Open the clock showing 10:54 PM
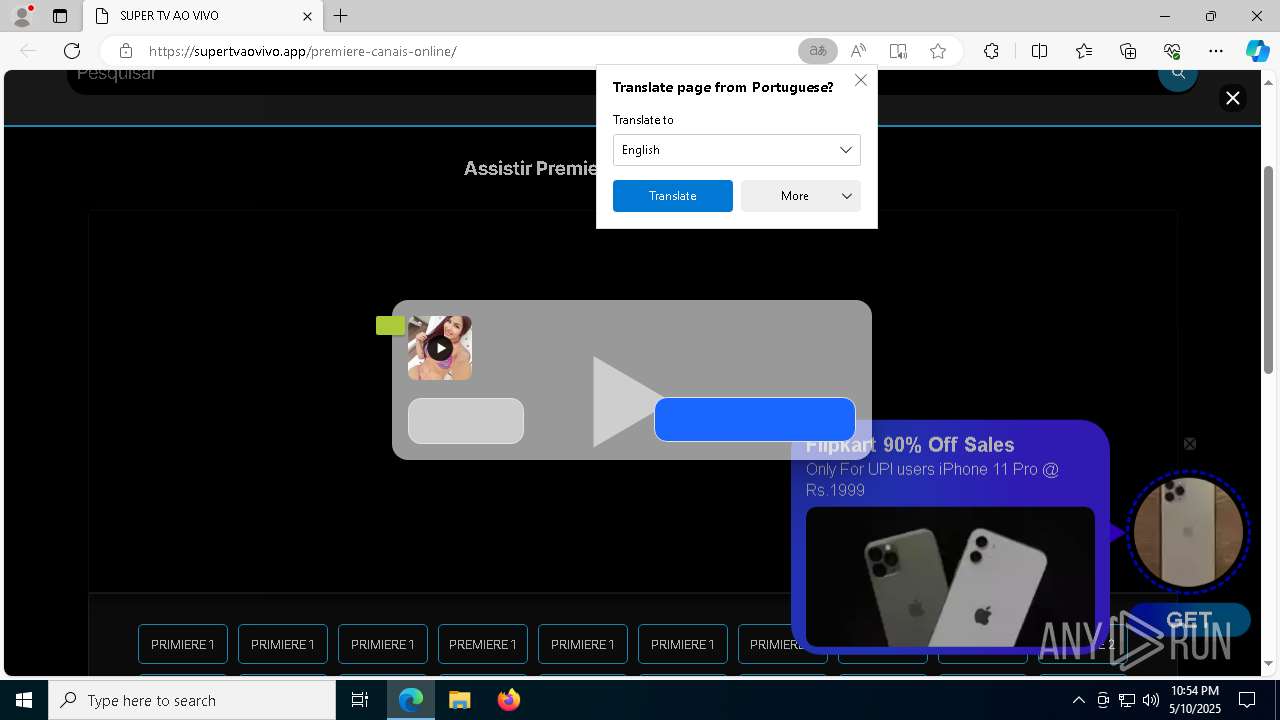The height and width of the screenshot is (720, 1280). click(1195, 700)
